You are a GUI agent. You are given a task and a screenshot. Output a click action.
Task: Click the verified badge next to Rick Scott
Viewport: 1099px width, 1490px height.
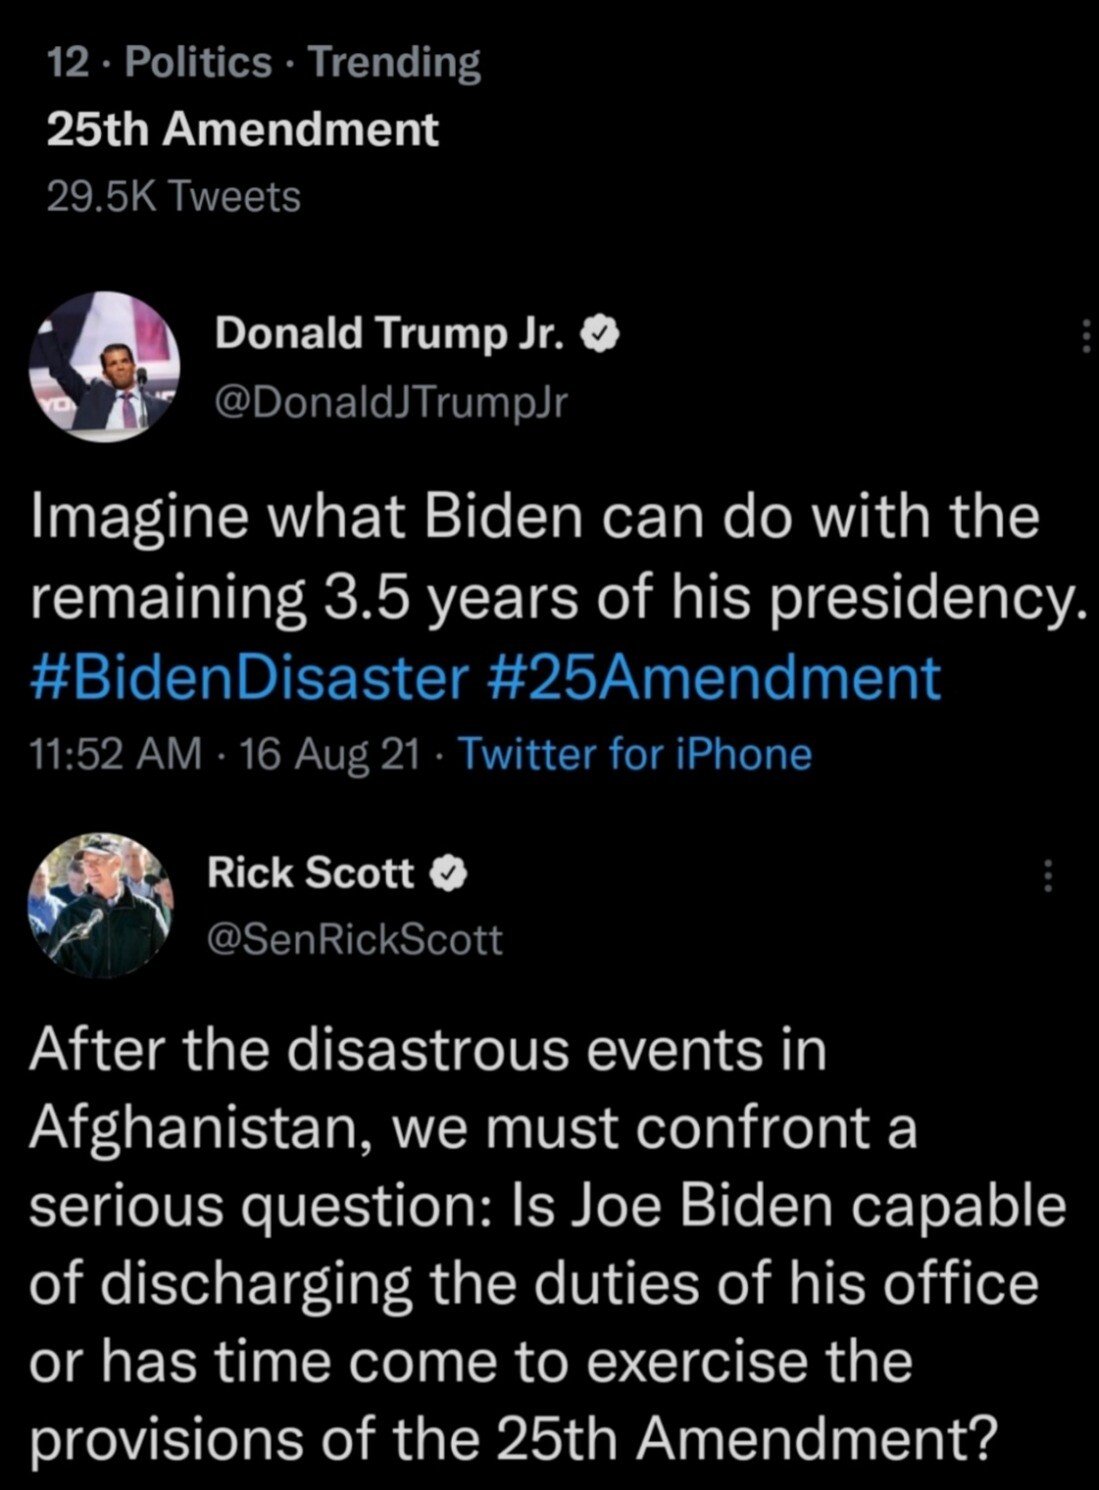(449, 874)
